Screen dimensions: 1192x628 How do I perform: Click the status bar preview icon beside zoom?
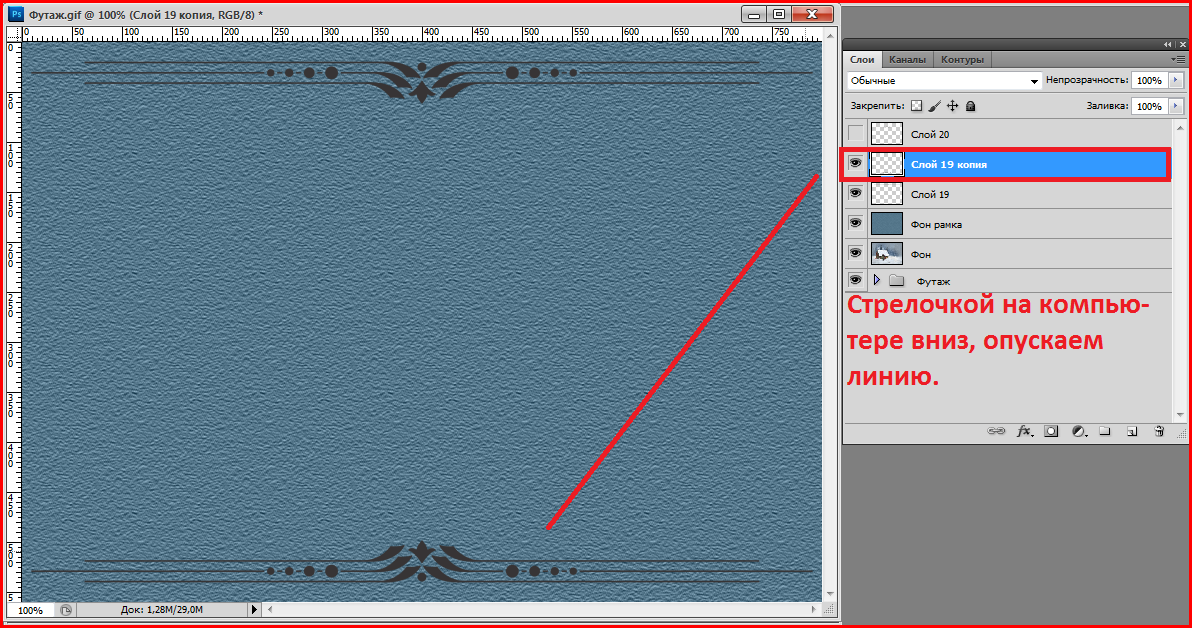click(66, 610)
